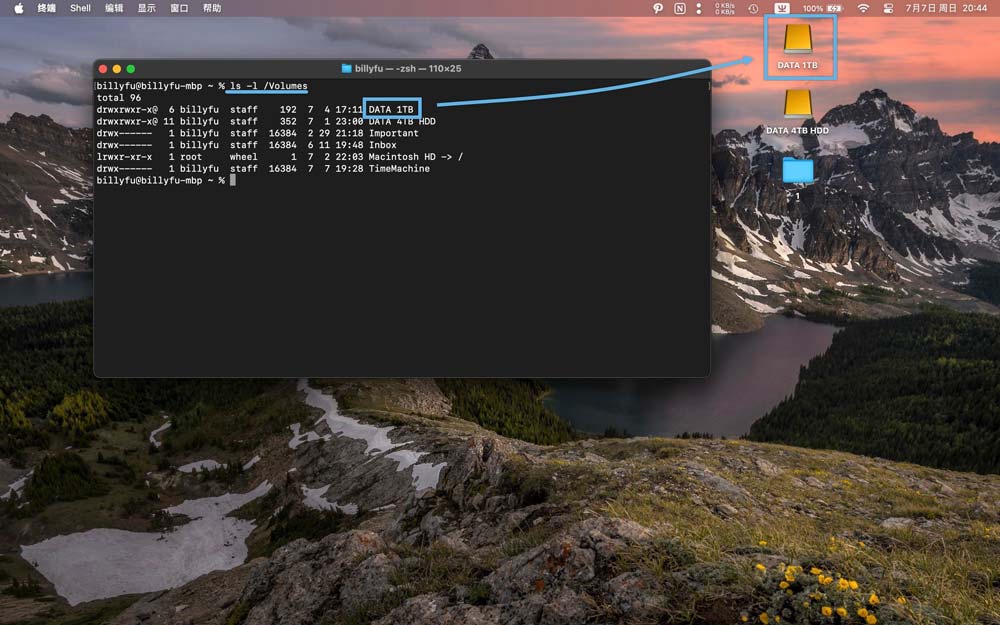Open the blue folder on the desktop
This screenshot has height=625, width=1000.
click(798, 169)
